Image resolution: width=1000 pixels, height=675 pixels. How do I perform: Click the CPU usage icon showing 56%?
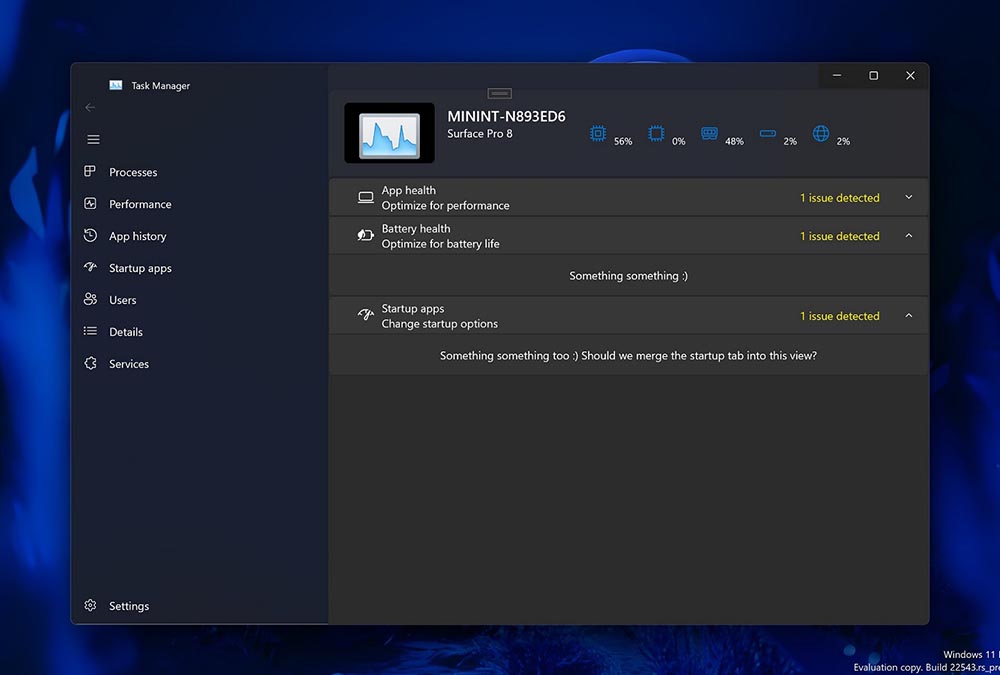(598, 134)
